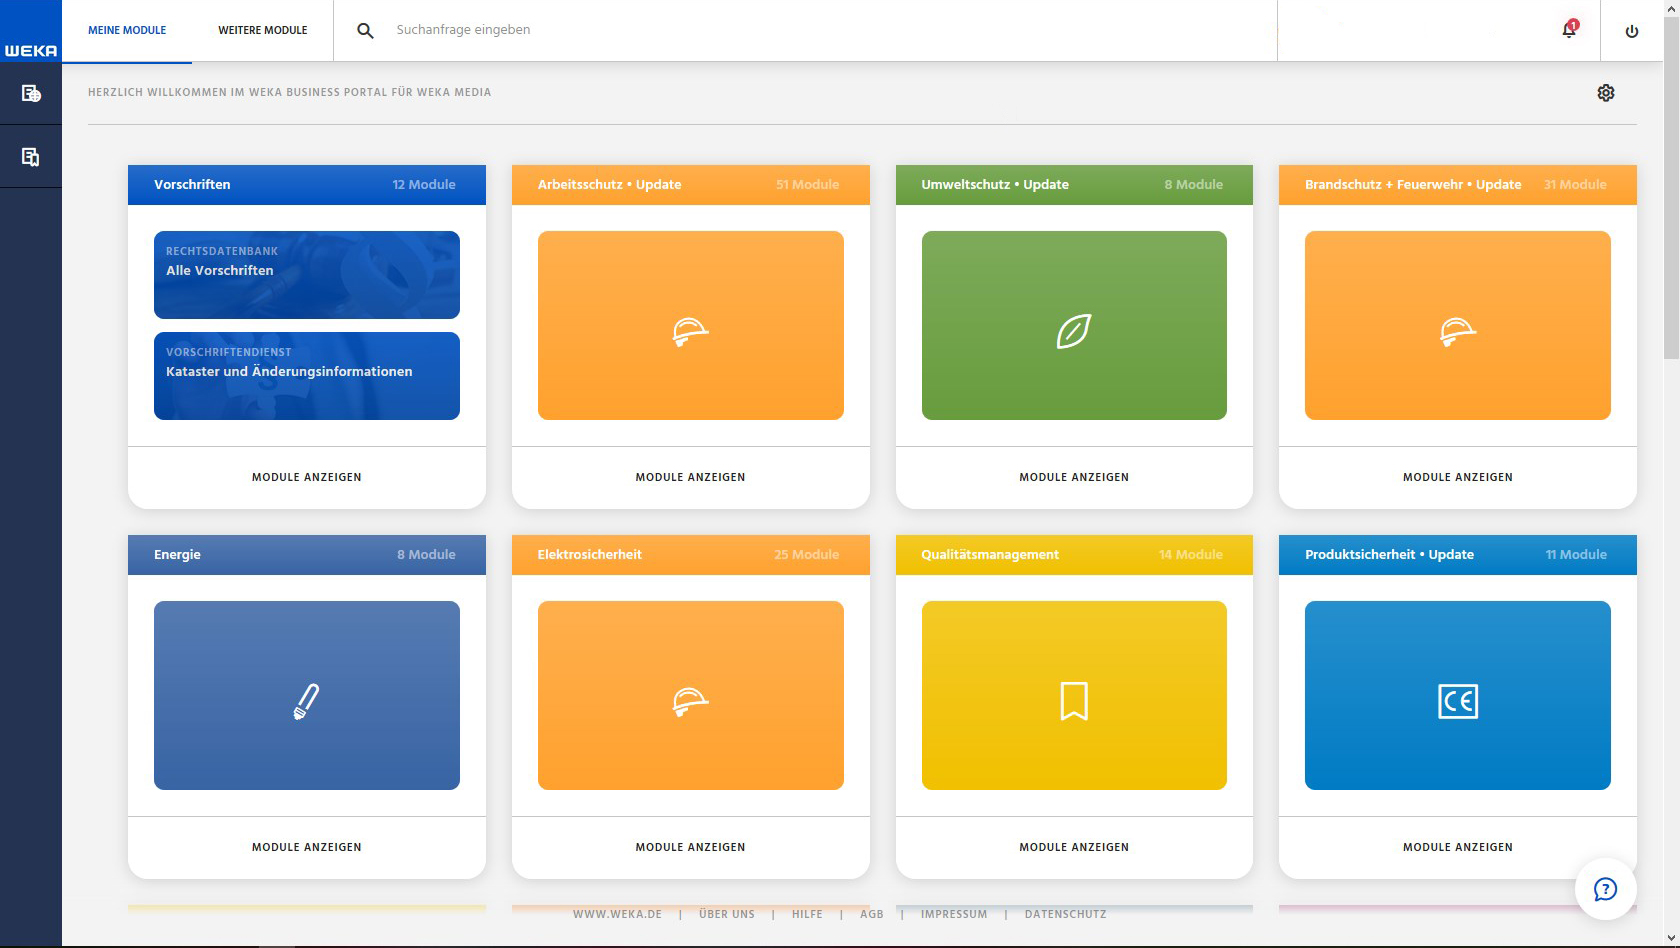Open the settings gear next to welcome message
1680x948 pixels.
pyautogui.click(x=1607, y=92)
